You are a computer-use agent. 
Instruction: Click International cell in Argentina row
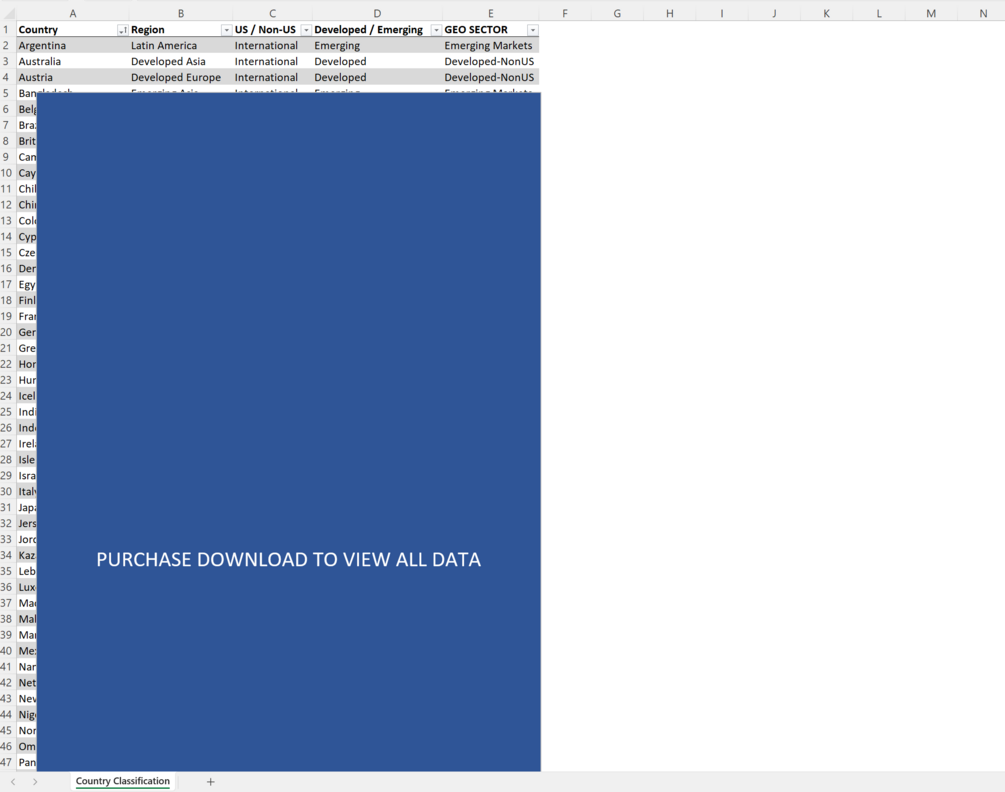[x=272, y=45]
